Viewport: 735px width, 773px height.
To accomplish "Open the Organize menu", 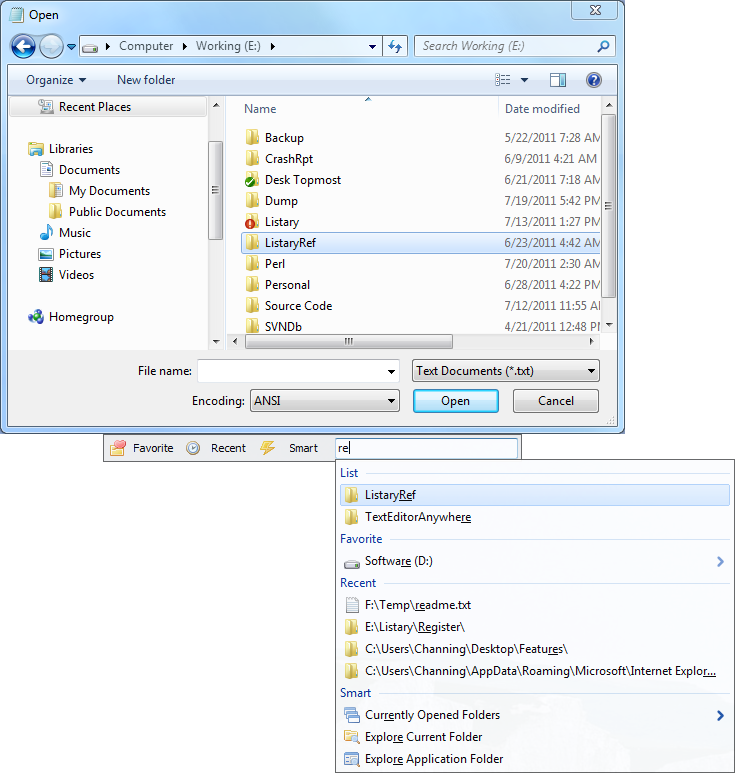I will coord(56,80).
